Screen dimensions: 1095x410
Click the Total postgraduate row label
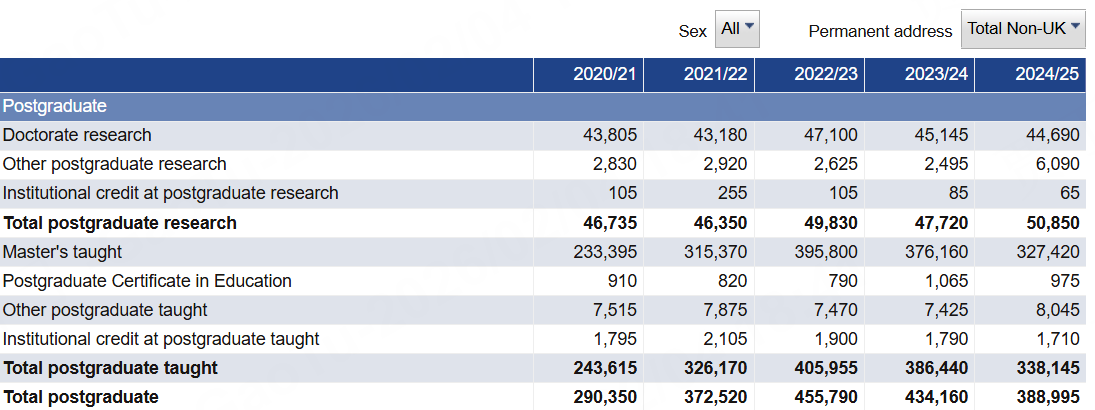tap(80, 397)
